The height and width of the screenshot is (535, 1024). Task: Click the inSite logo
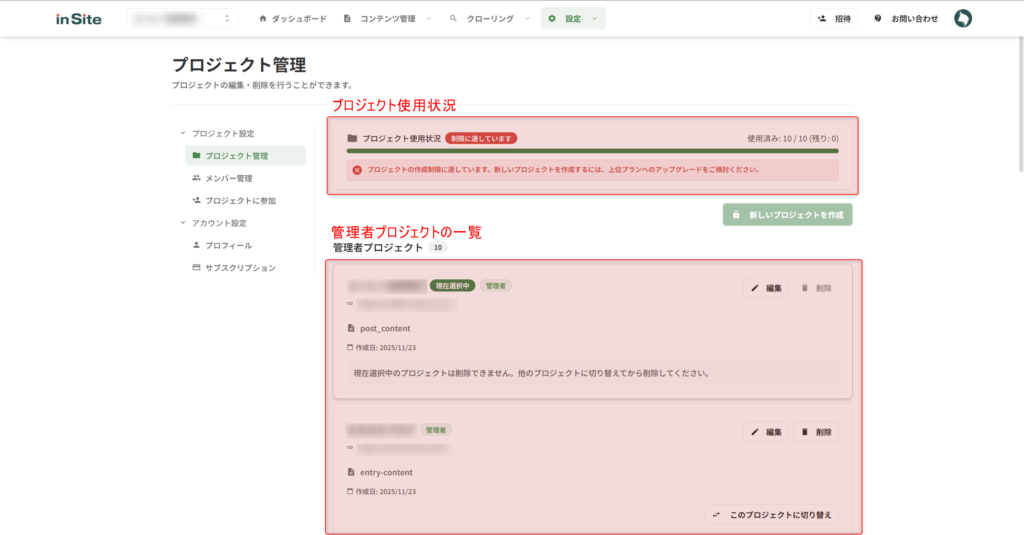(78, 19)
